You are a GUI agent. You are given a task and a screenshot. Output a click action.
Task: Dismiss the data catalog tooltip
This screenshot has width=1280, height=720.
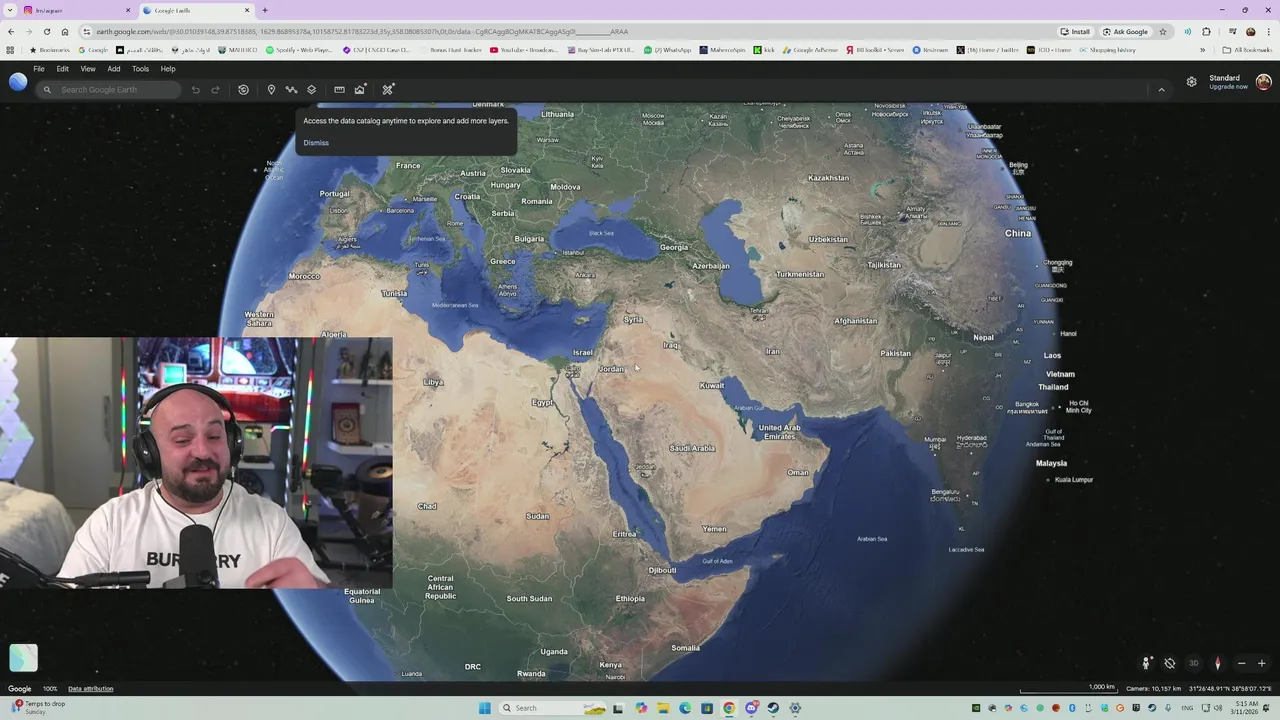[x=316, y=143]
